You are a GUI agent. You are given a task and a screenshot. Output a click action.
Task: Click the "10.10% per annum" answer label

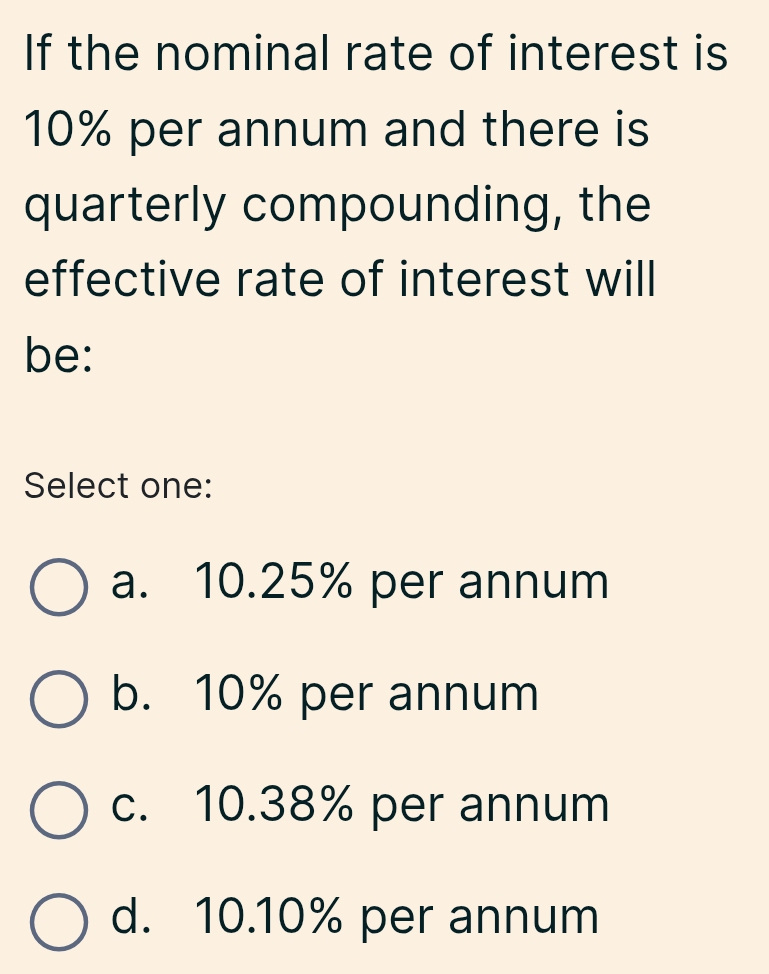pos(397,915)
